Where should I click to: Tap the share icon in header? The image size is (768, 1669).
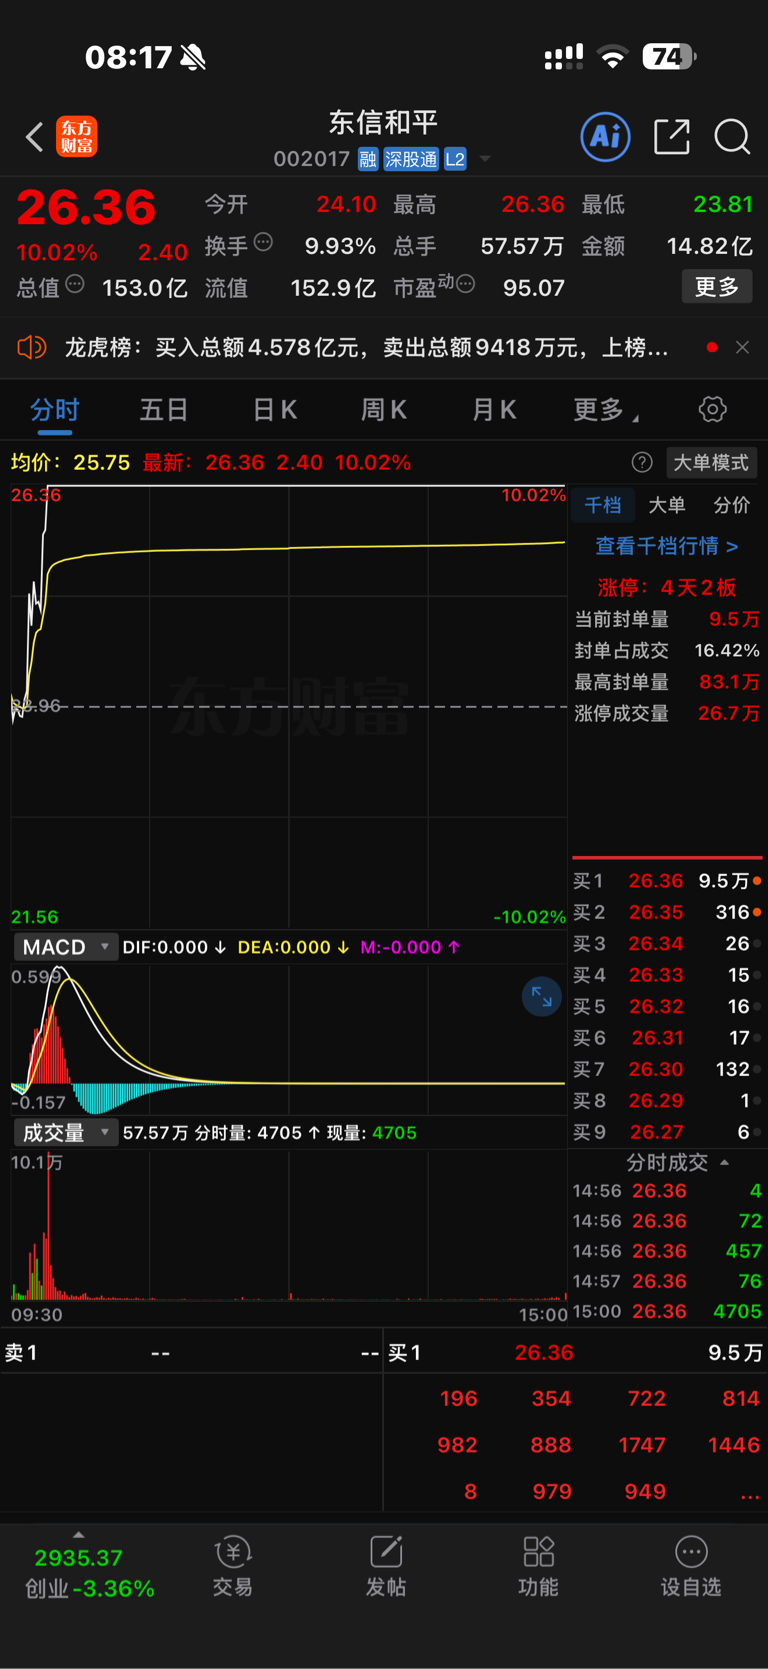pyautogui.click(x=672, y=136)
